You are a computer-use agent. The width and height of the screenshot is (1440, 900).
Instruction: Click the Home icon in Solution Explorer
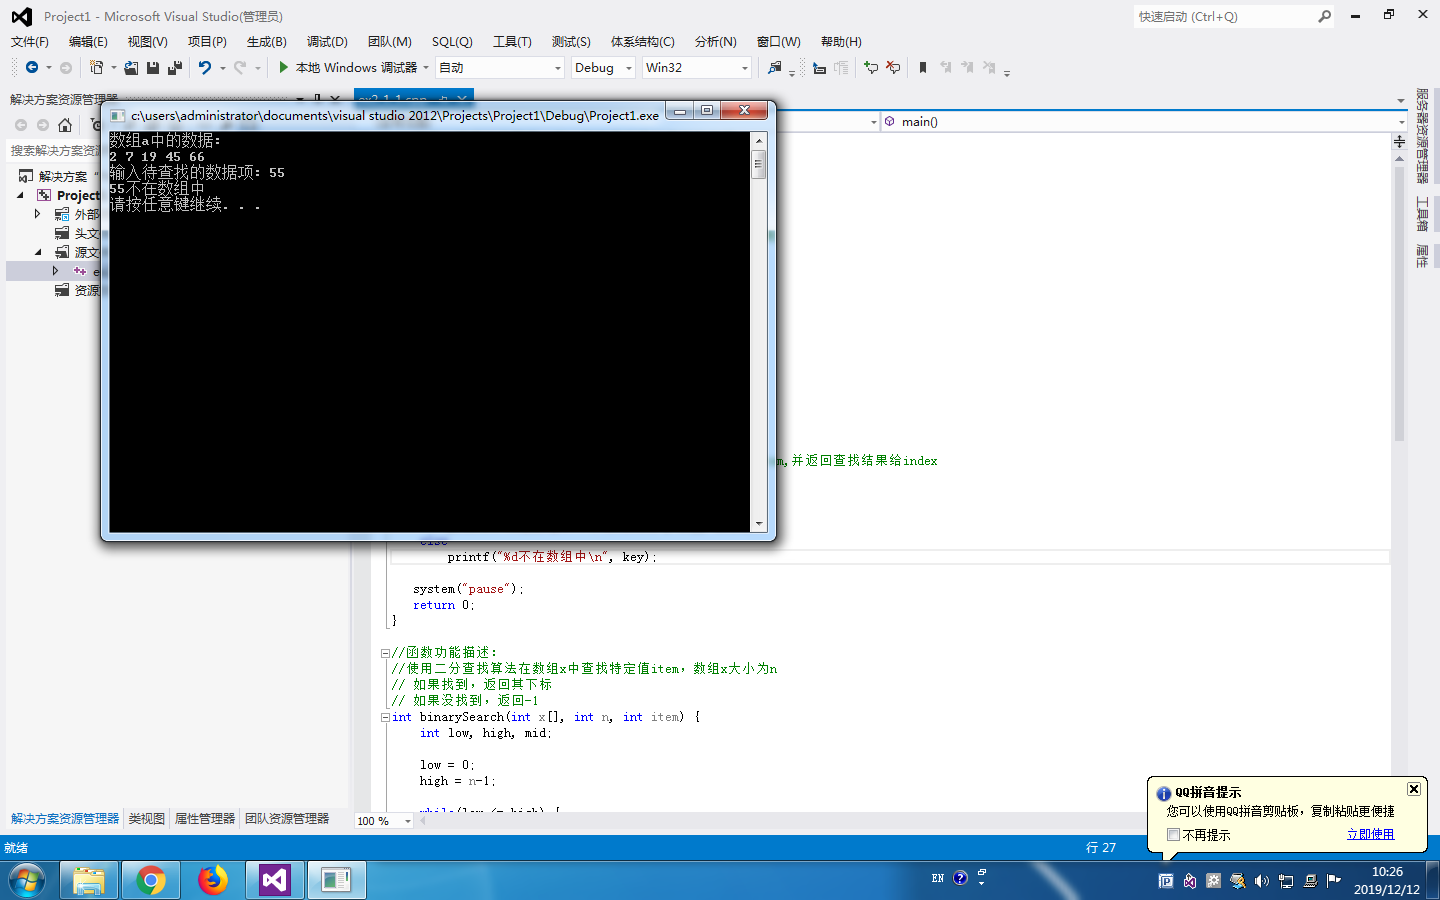[x=65, y=125]
